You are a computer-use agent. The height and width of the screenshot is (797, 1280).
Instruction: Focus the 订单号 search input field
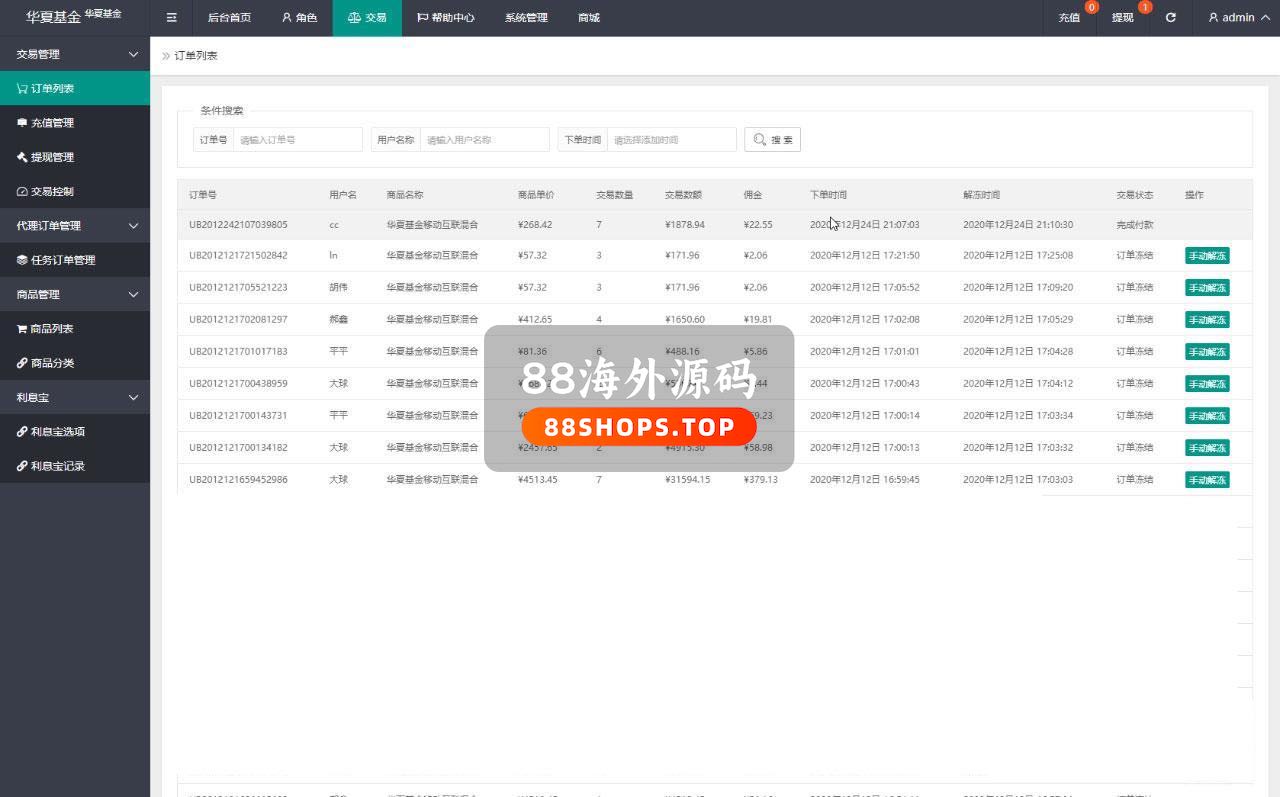[297, 140]
